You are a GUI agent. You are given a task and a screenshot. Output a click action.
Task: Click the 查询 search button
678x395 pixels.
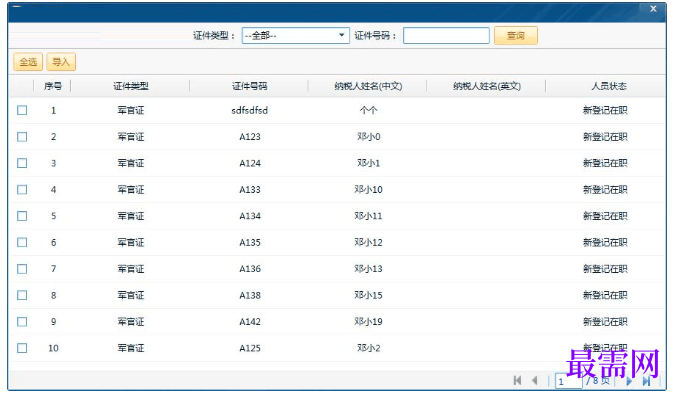(516, 35)
